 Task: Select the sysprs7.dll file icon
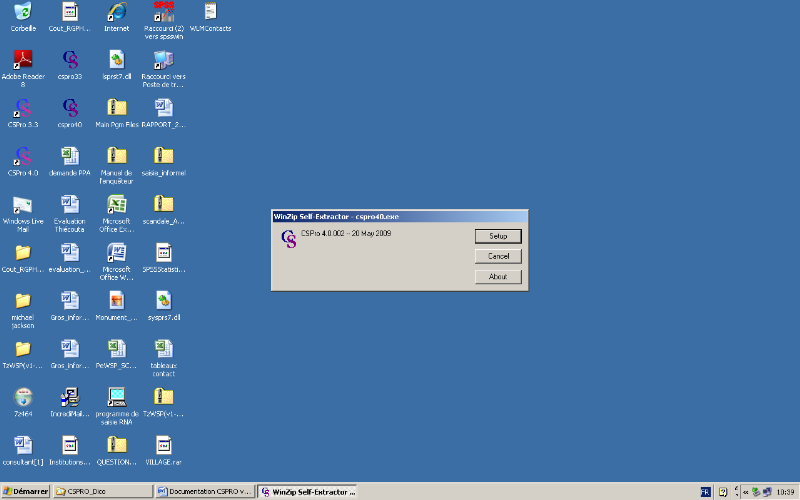point(164,306)
